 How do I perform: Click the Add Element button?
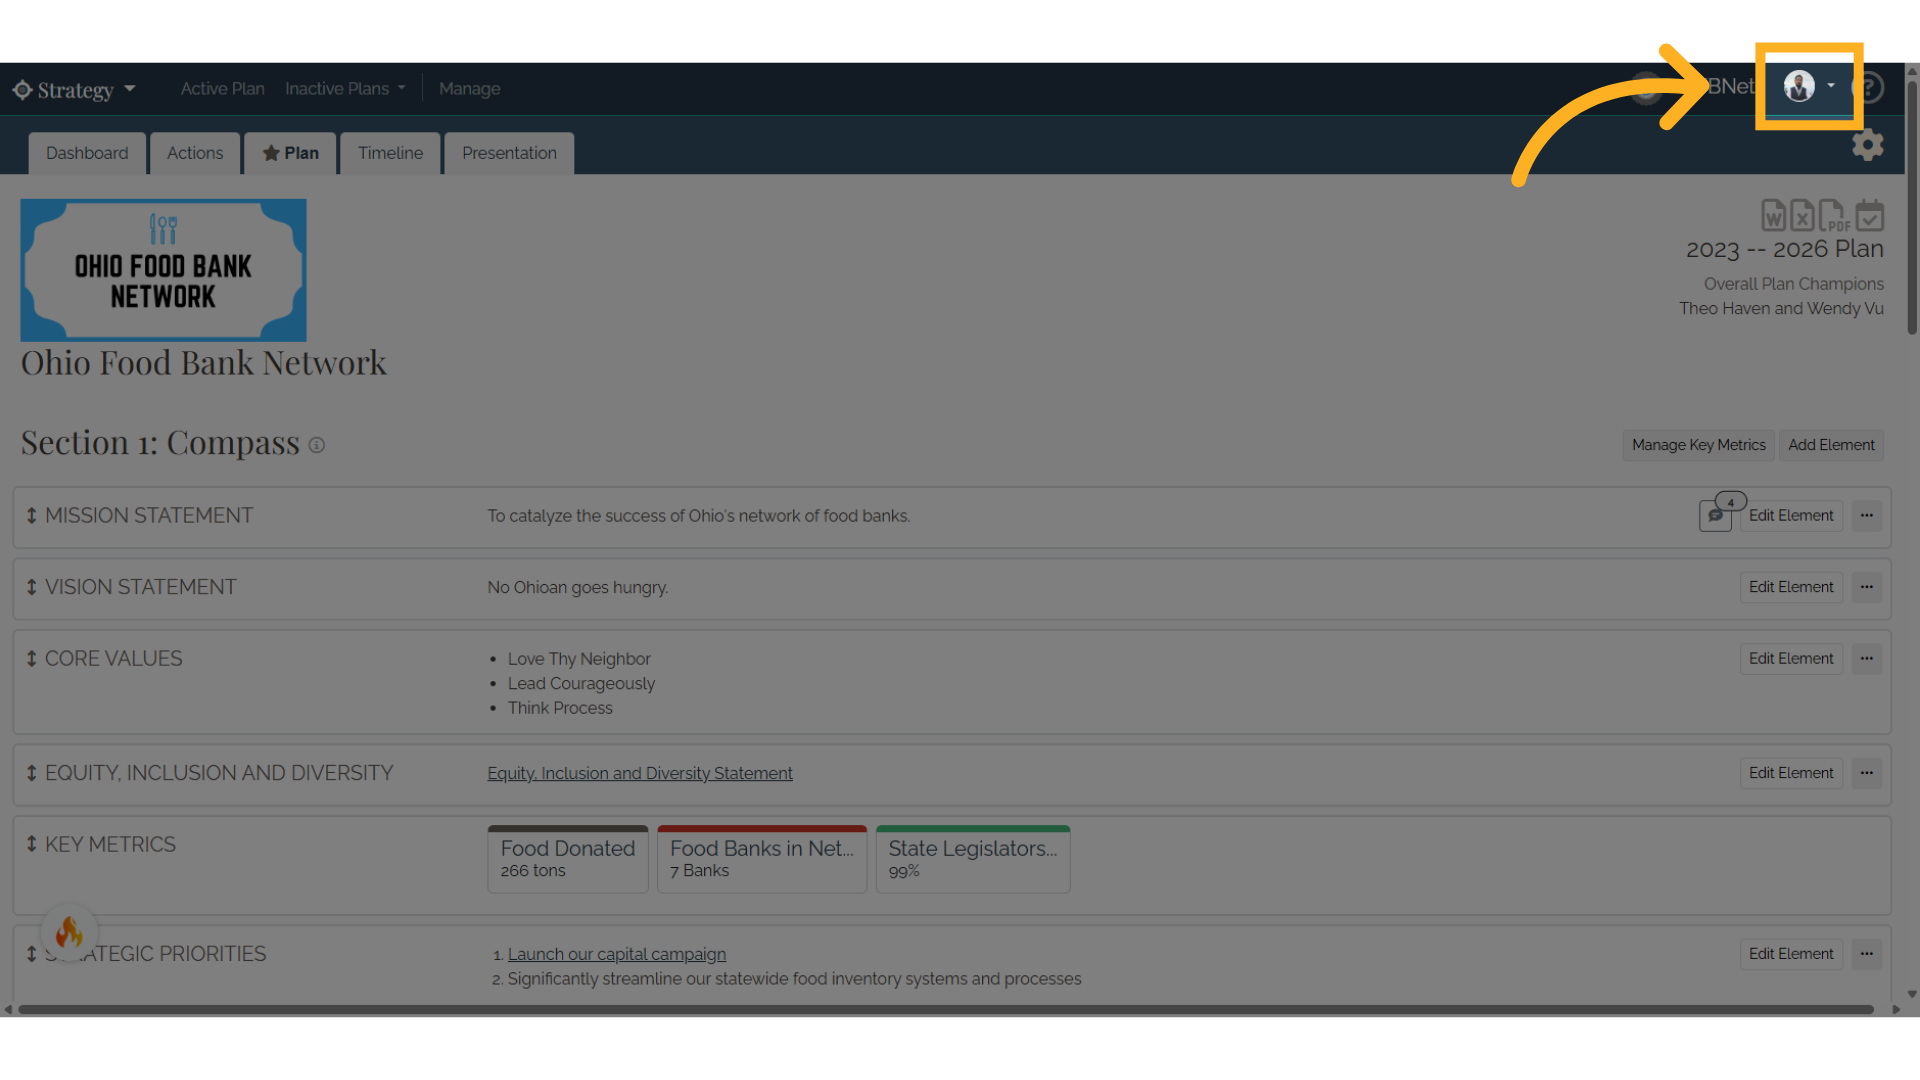1831,445
